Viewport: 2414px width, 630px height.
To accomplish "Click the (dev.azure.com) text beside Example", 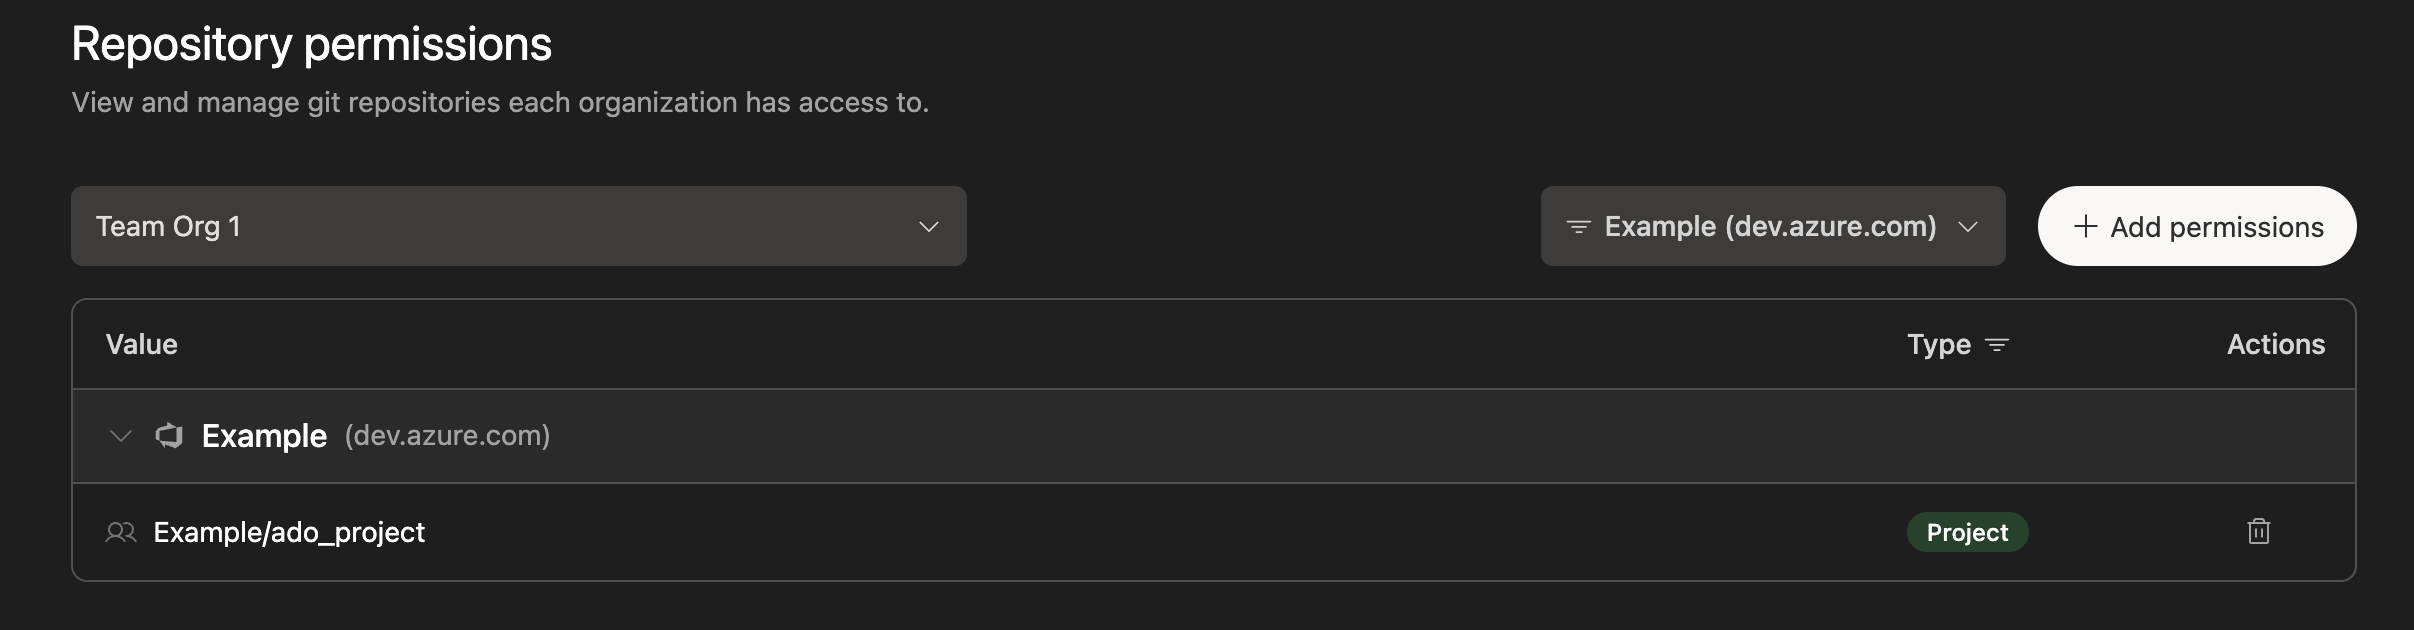I will click(x=446, y=435).
